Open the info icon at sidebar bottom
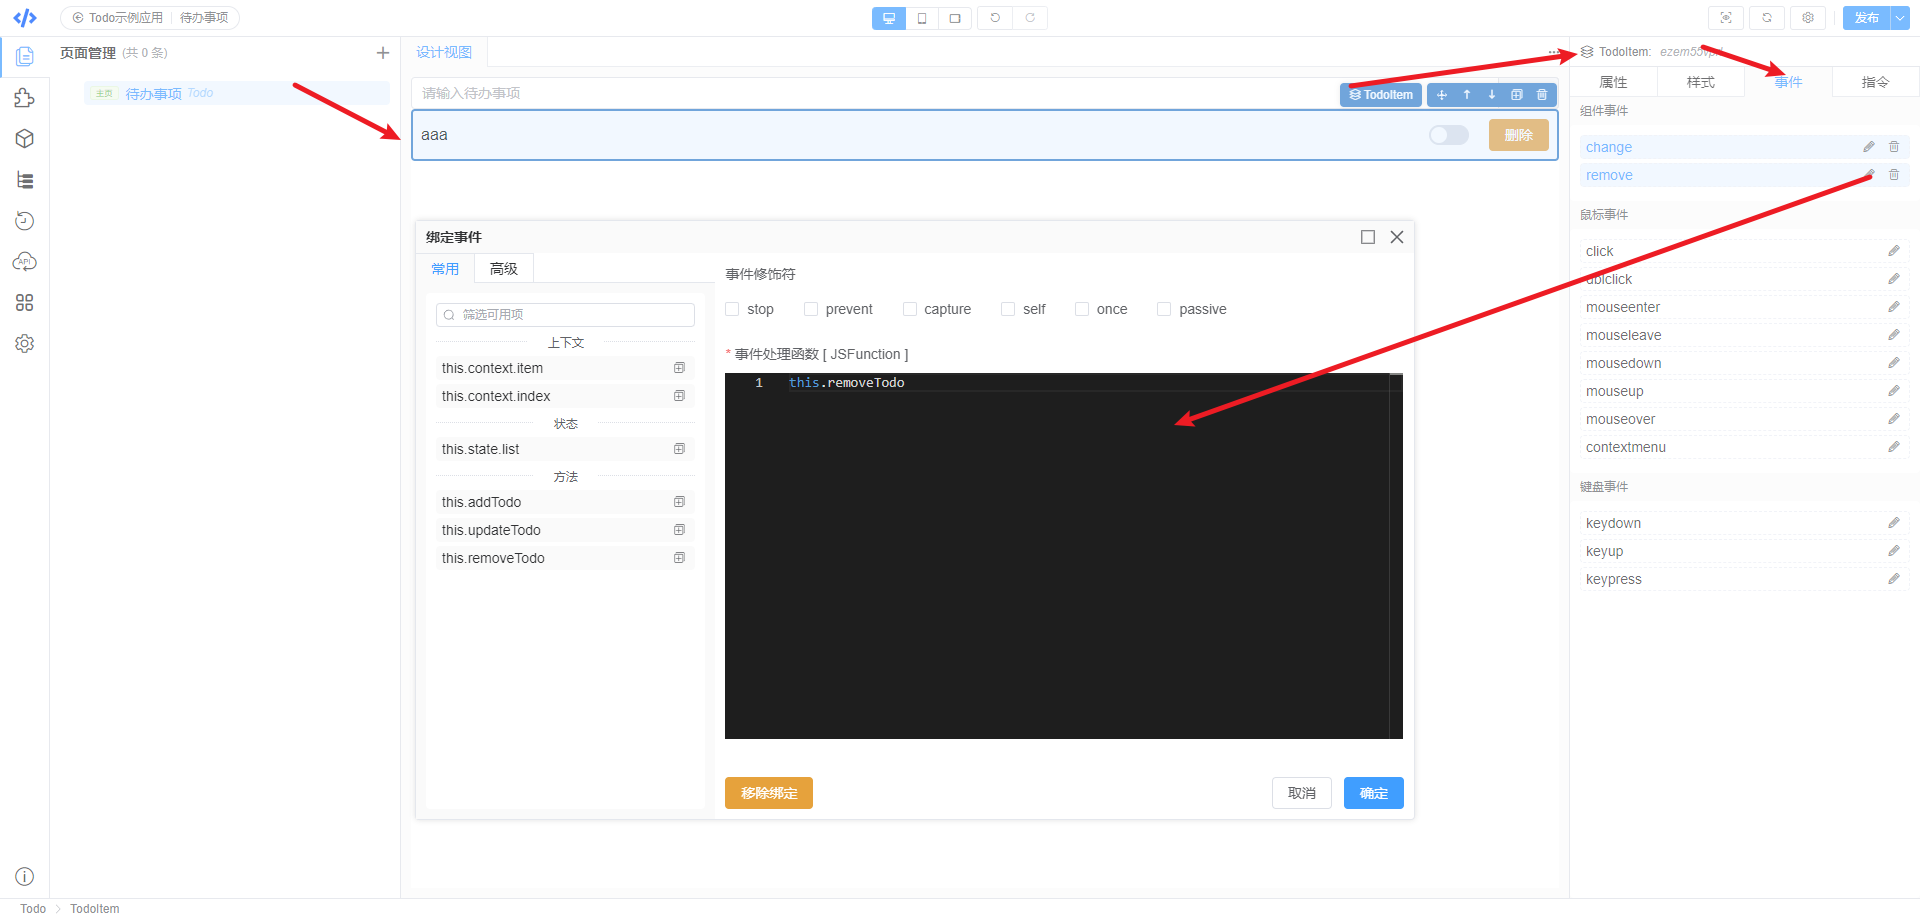 point(25,877)
